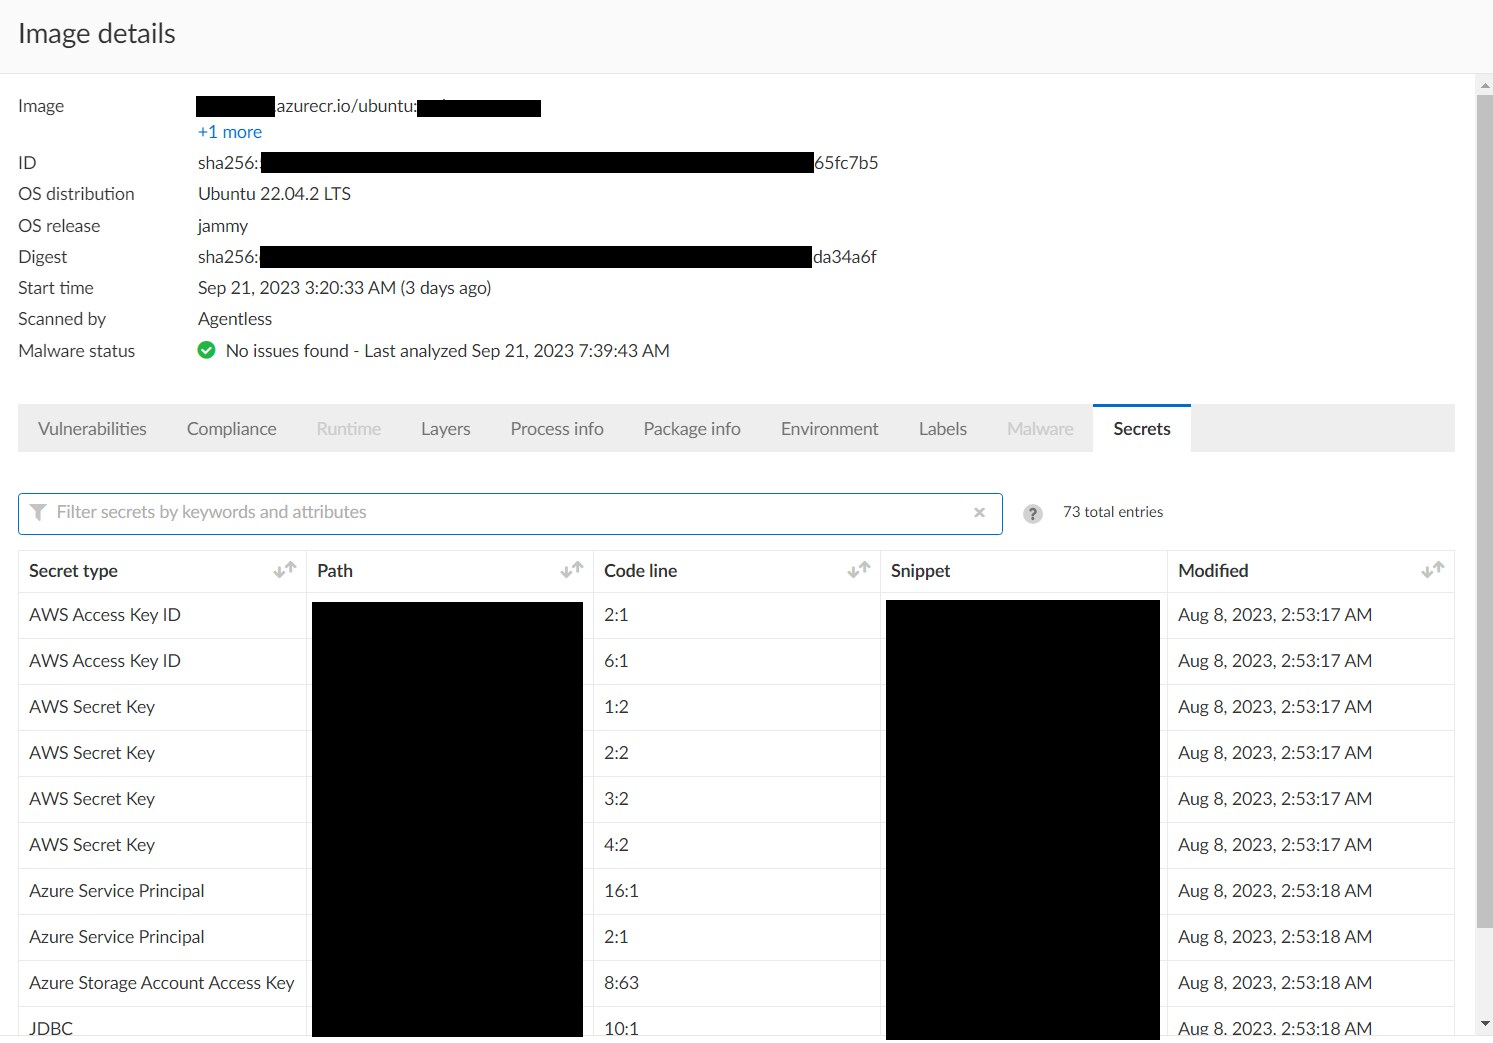Click the vertical scrollbar thumb
The width and height of the screenshot is (1493, 1043).
click(x=1484, y=510)
